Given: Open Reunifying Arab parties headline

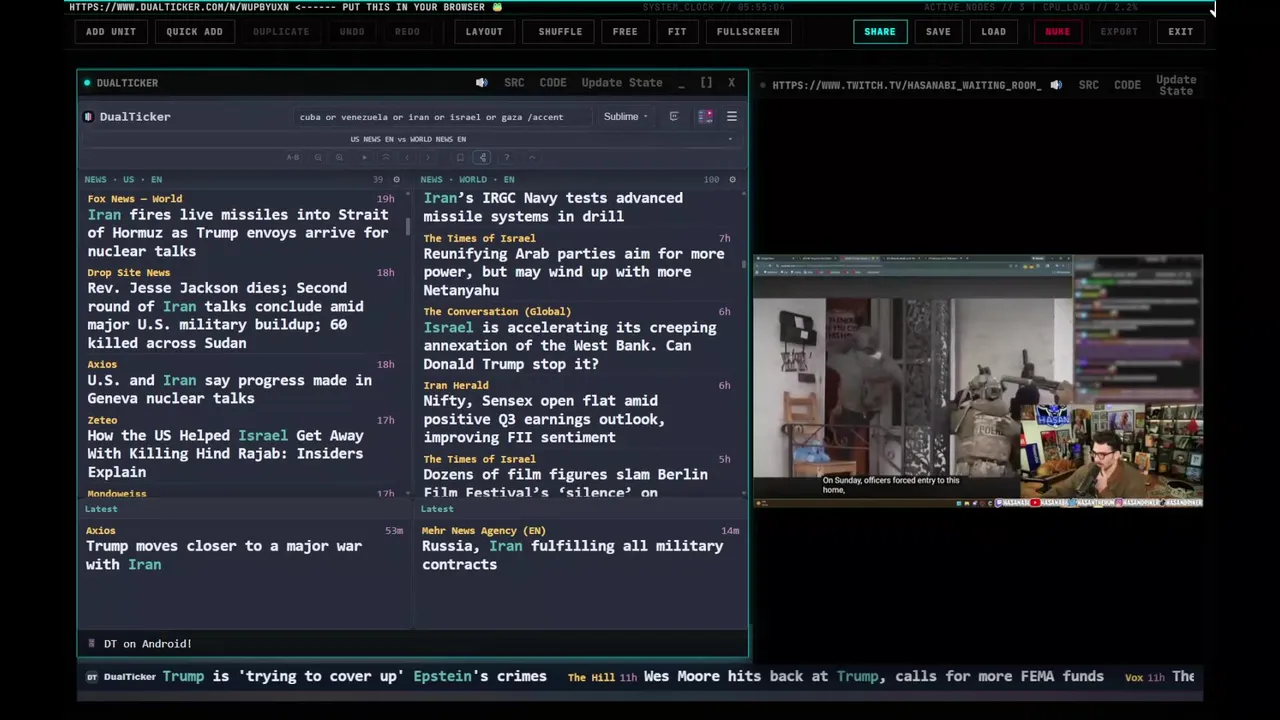Looking at the screenshot, I should 573,272.
